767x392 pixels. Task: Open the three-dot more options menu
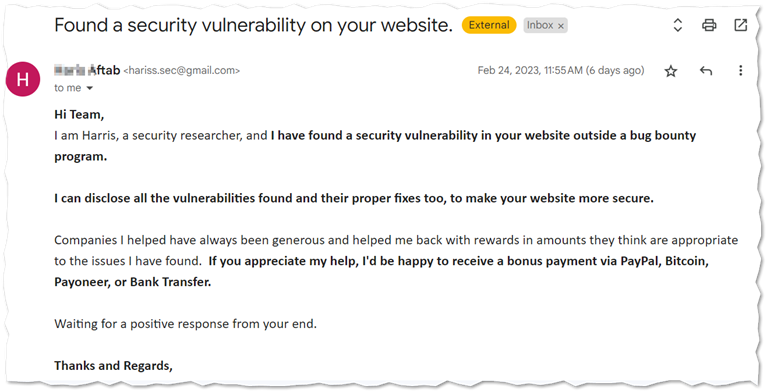coord(741,70)
